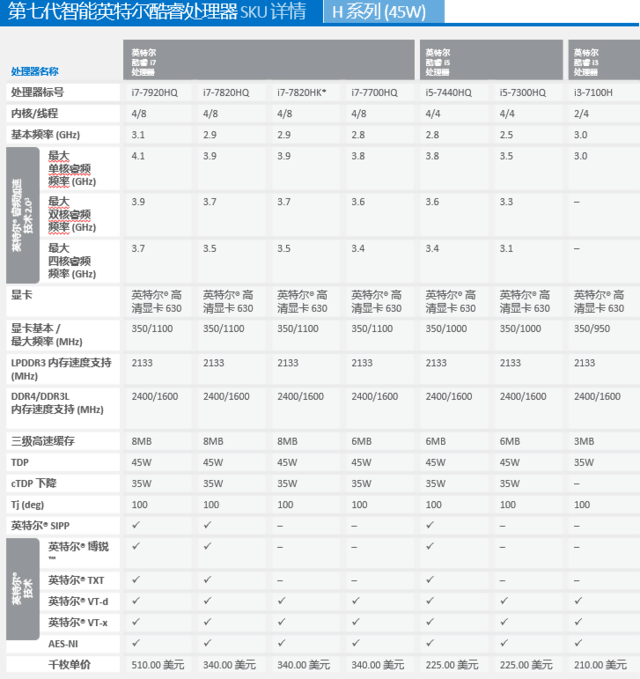Click the VT-d checkmark for i3-7100H

pos(578,601)
